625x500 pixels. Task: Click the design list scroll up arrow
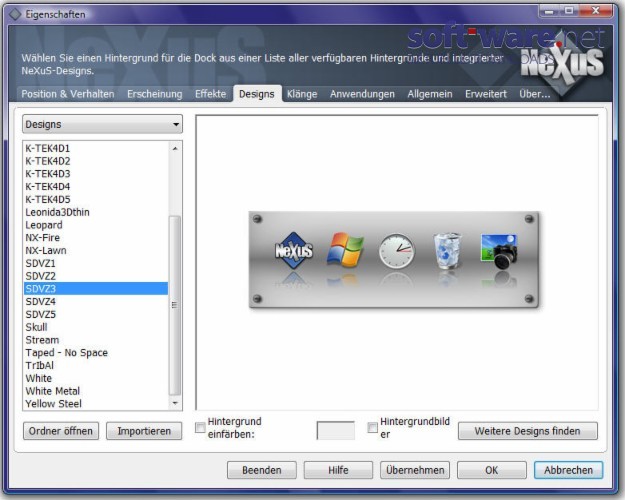(x=175, y=149)
